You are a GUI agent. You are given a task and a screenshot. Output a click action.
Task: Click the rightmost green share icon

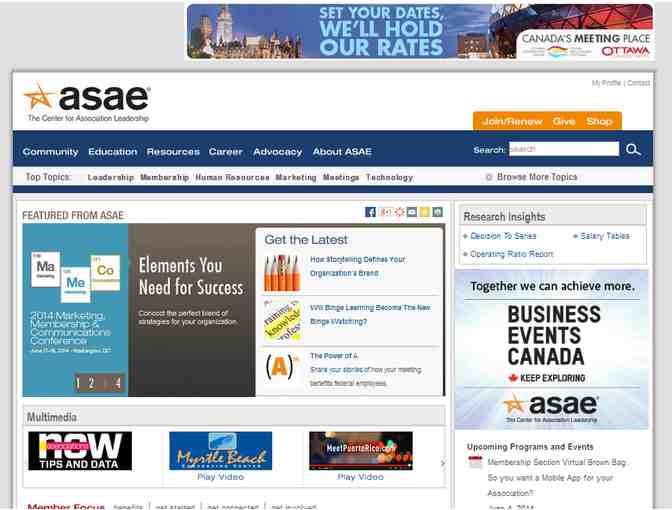437,212
